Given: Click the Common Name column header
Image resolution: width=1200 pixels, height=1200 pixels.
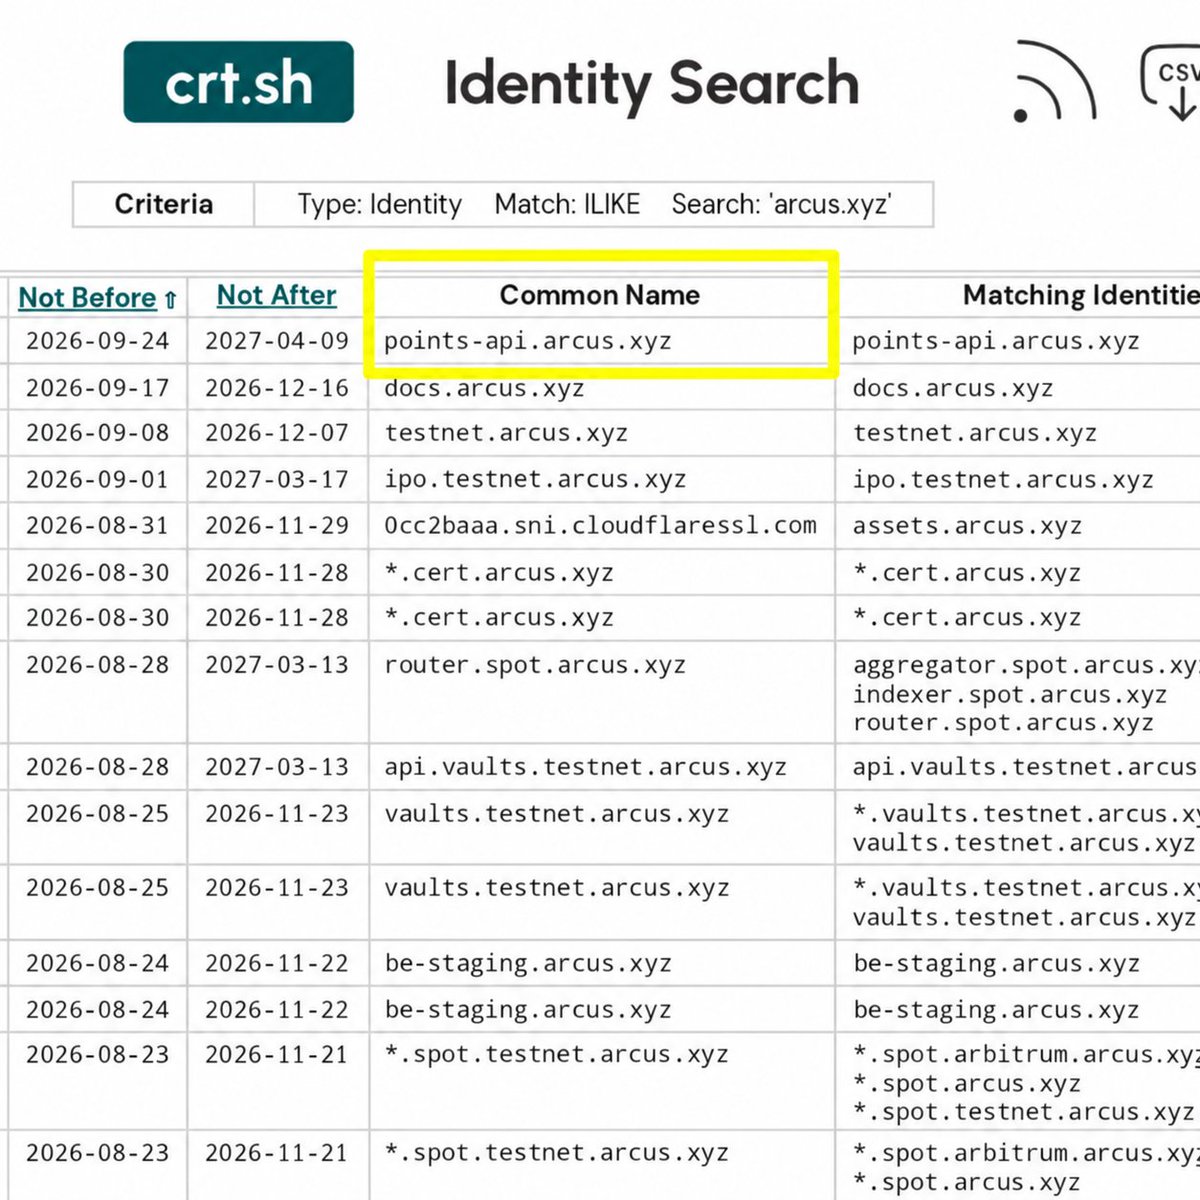Looking at the screenshot, I should (x=600, y=295).
